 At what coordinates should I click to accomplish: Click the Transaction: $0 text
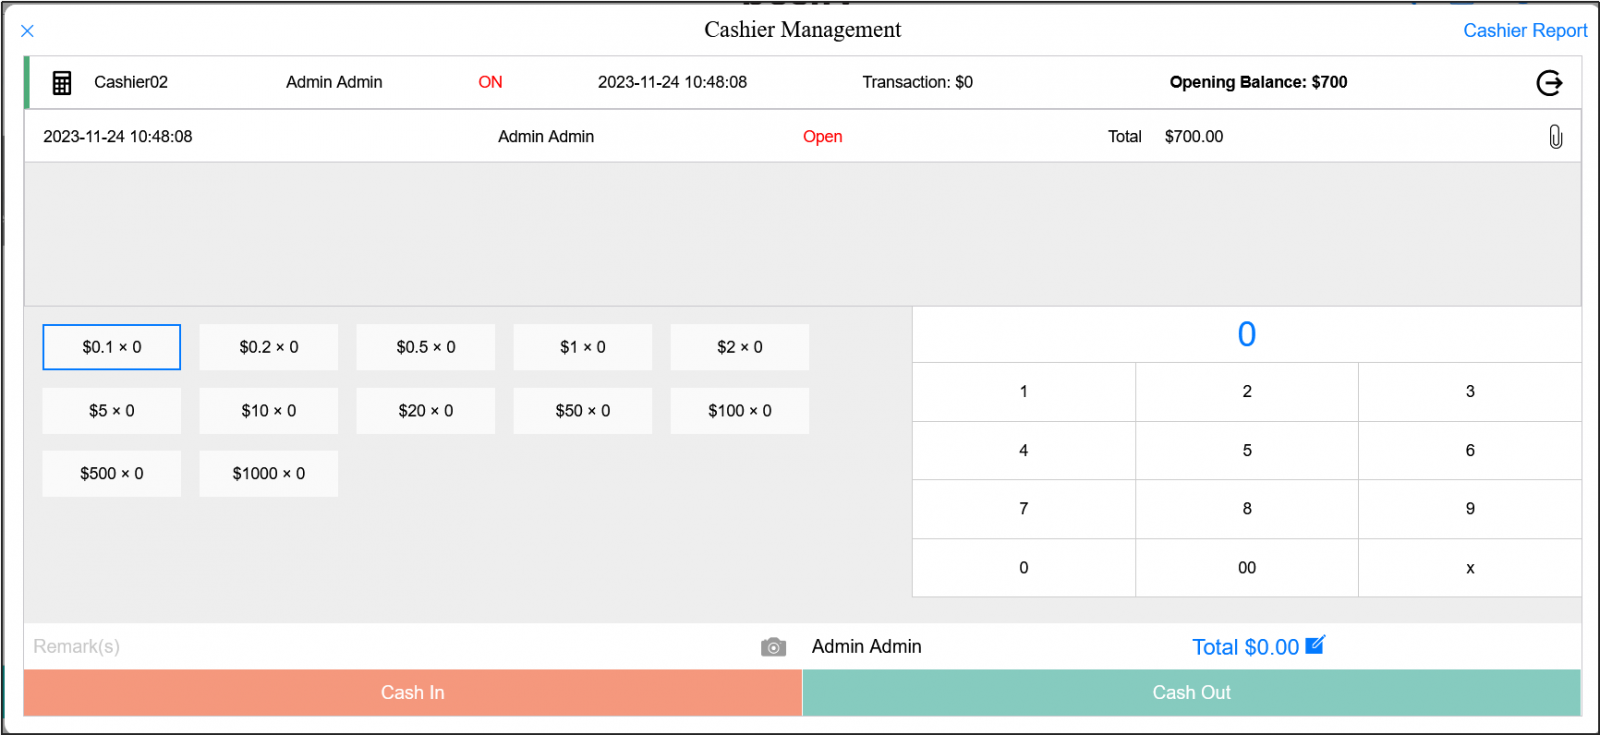tap(918, 82)
